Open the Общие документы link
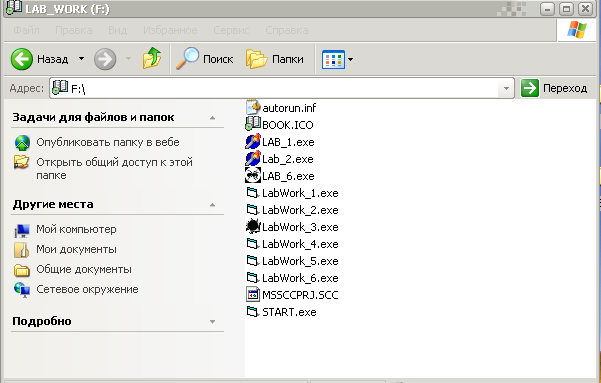 click(x=84, y=269)
